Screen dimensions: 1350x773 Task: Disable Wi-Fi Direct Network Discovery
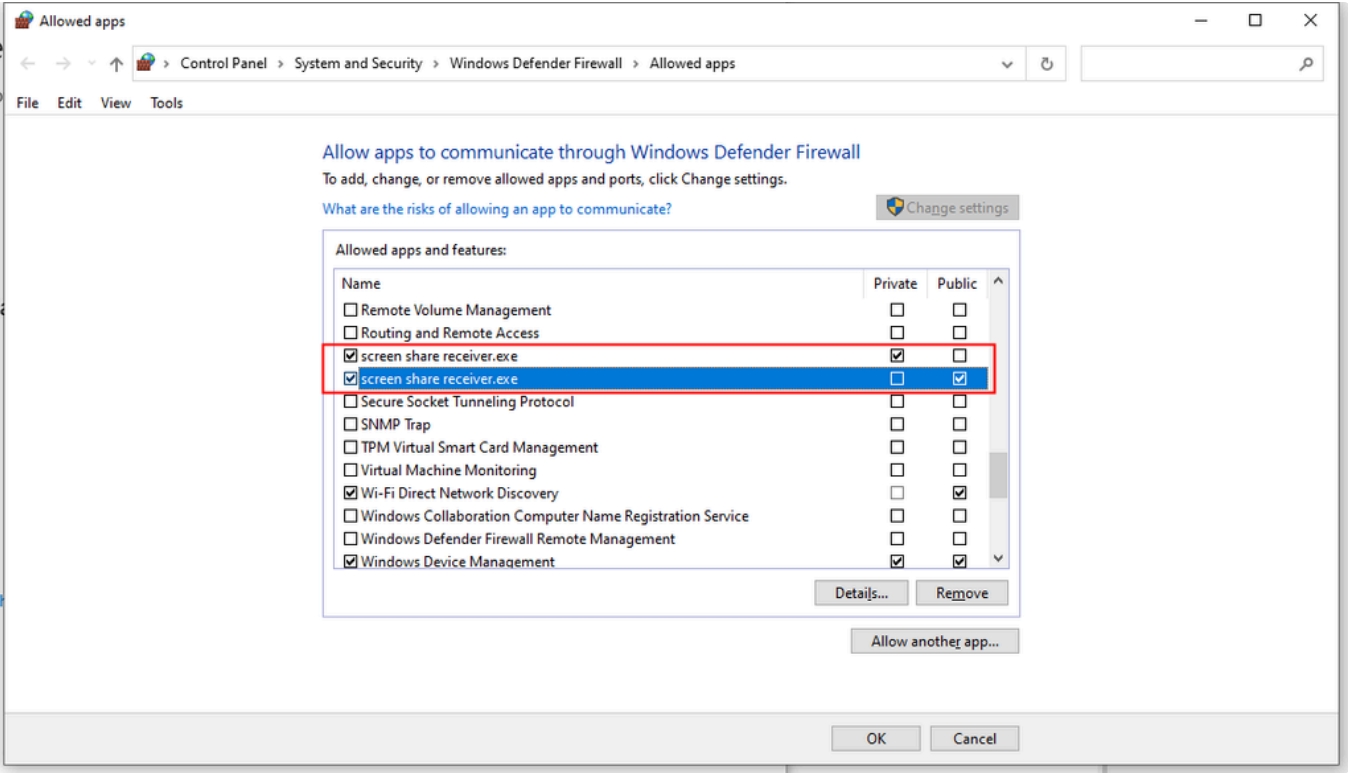(x=348, y=492)
